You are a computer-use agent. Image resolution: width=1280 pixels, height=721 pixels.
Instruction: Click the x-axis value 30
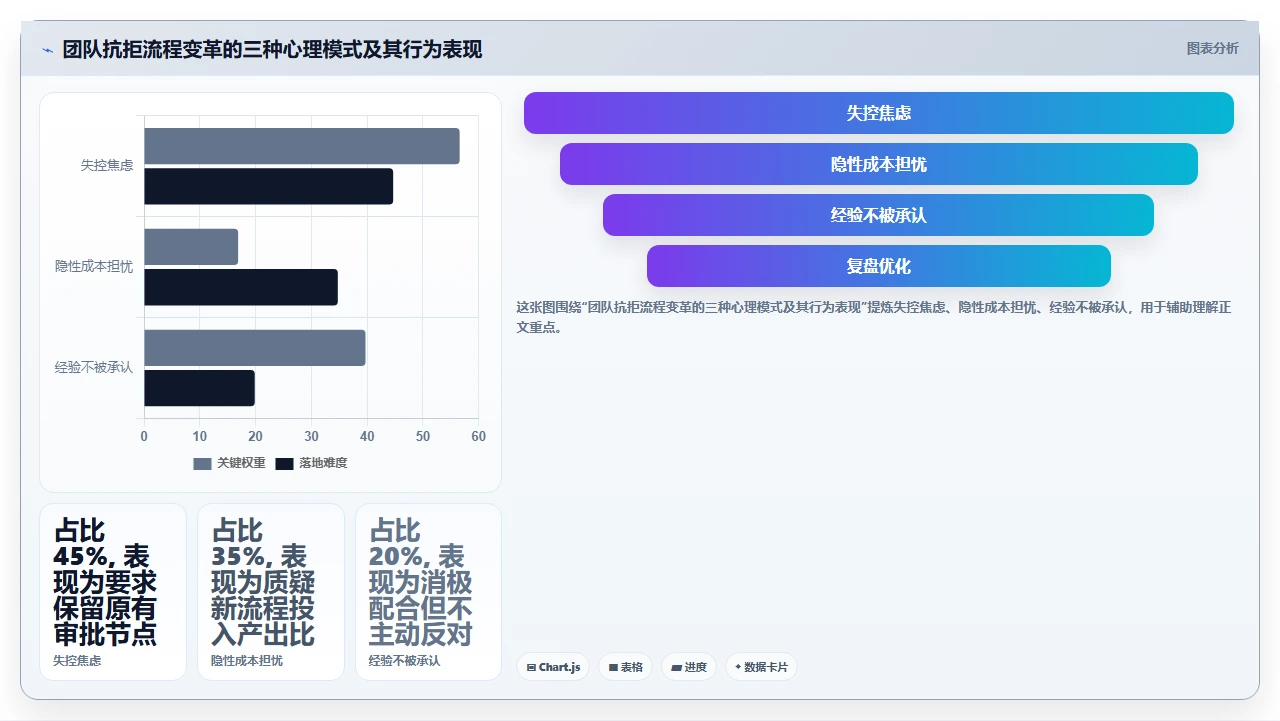(311, 437)
